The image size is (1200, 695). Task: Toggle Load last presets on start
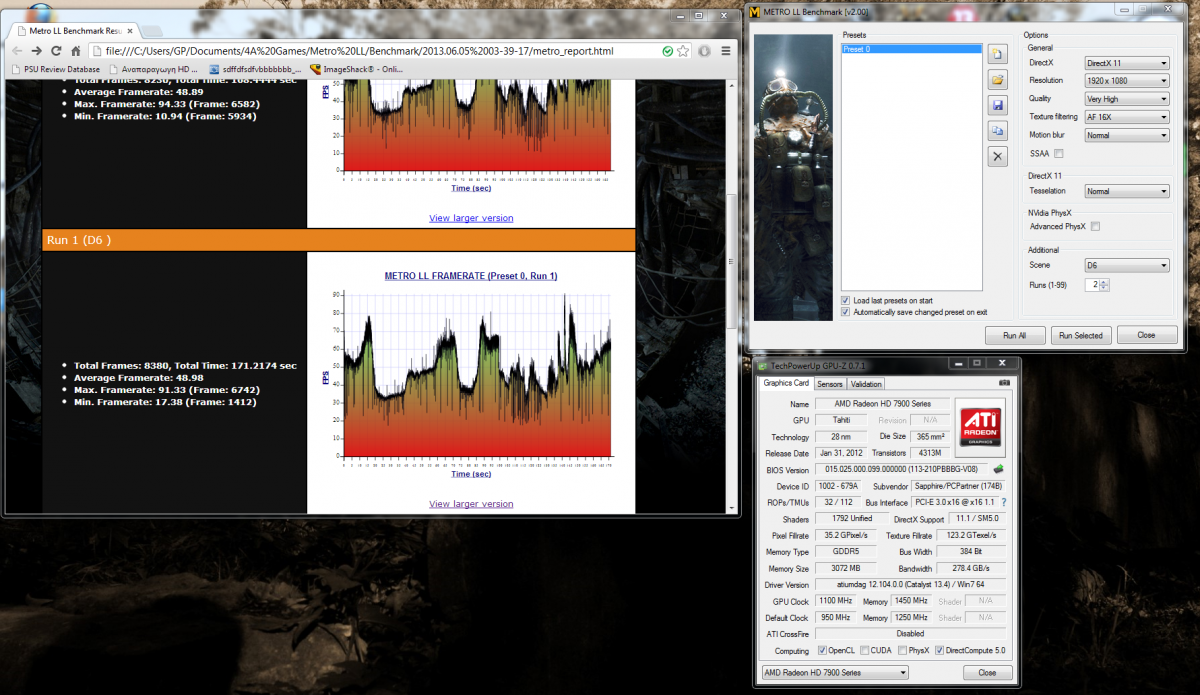(x=847, y=300)
